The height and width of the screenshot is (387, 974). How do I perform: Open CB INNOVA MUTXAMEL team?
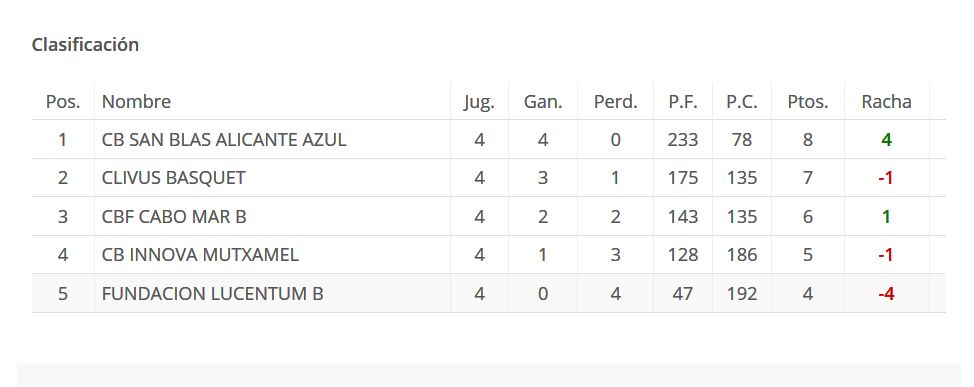(200, 255)
